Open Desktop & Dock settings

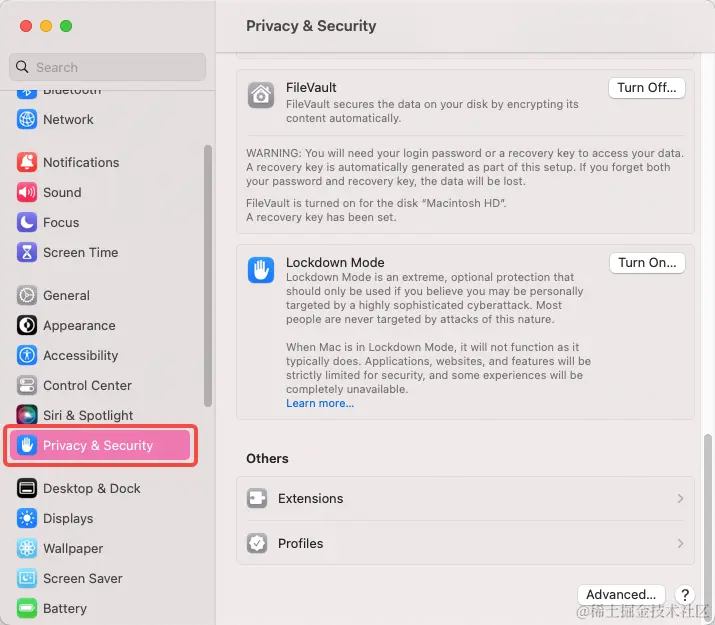[91, 488]
